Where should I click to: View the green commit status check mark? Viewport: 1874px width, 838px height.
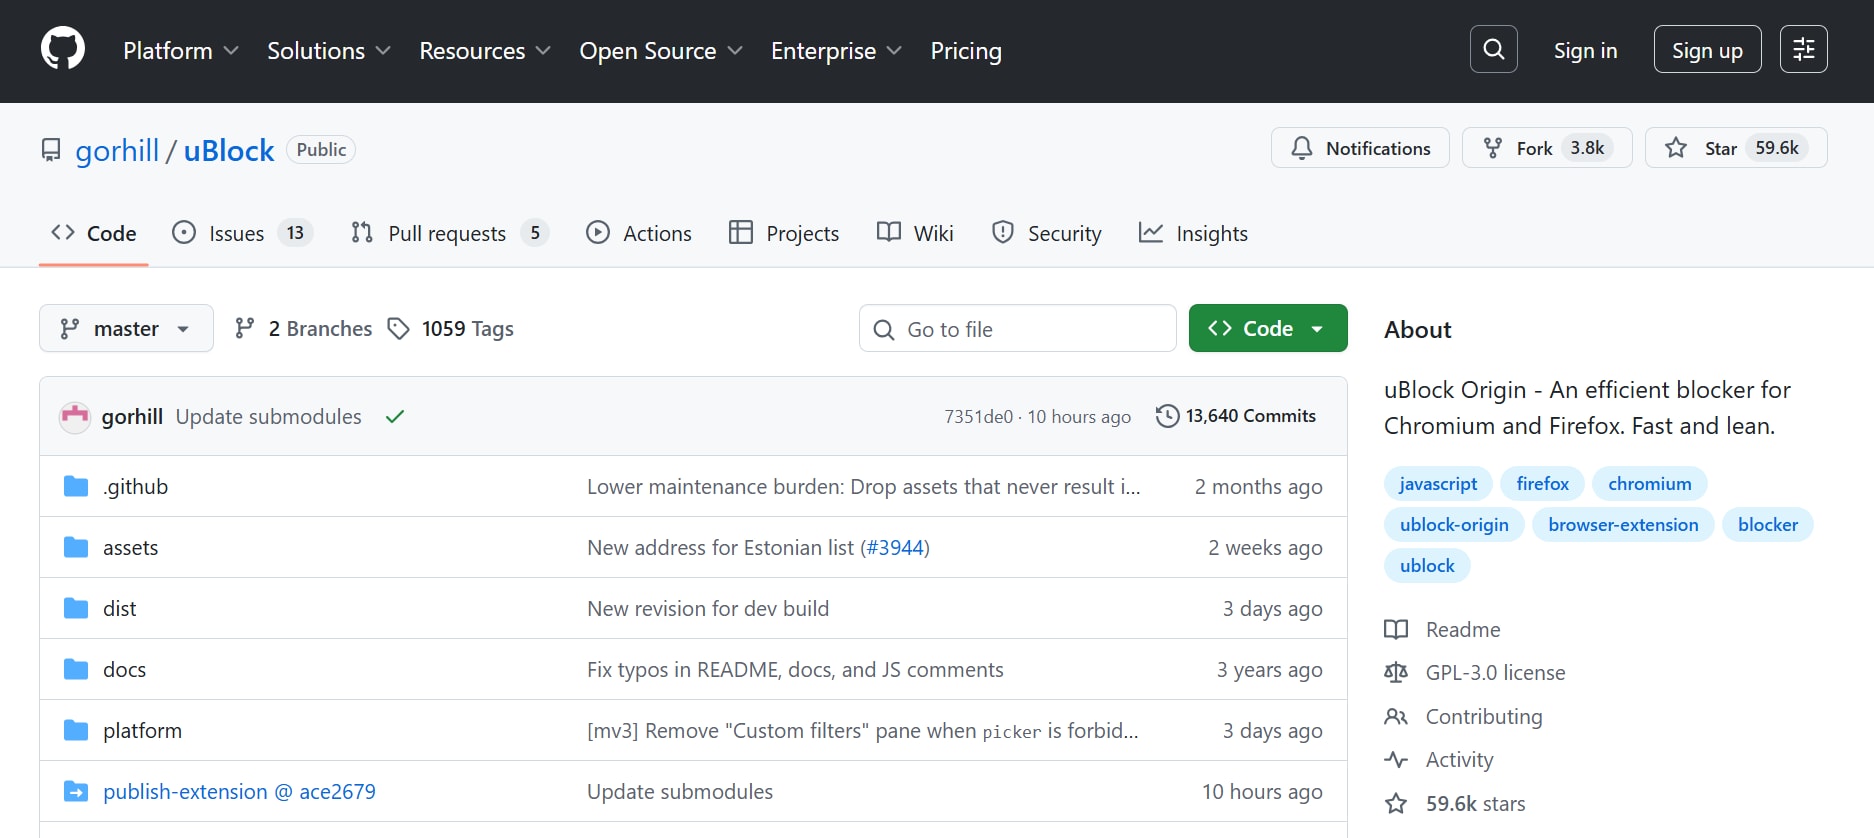[x=395, y=416]
